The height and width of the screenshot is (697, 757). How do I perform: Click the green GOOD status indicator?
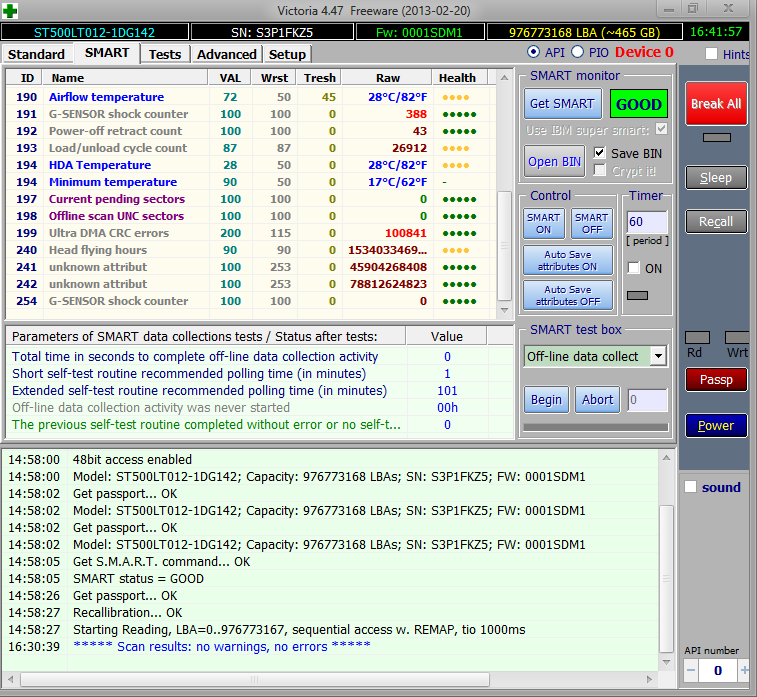tap(639, 104)
